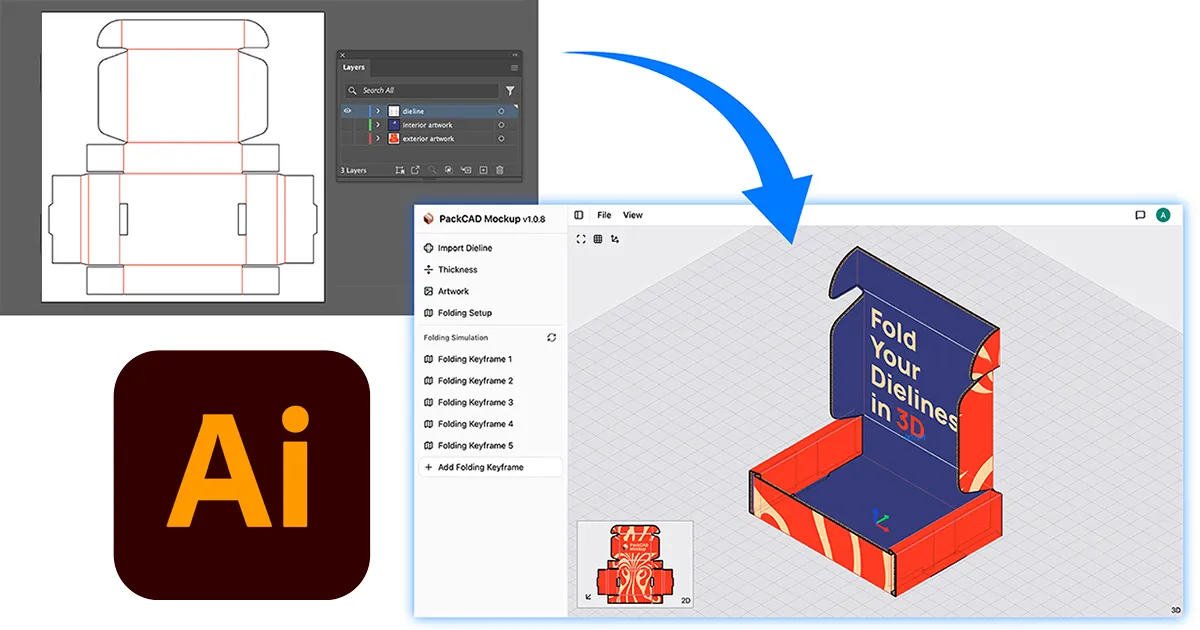Click the dieline layer thumbnail
The image size is (1200, 630).
[394, 111]
